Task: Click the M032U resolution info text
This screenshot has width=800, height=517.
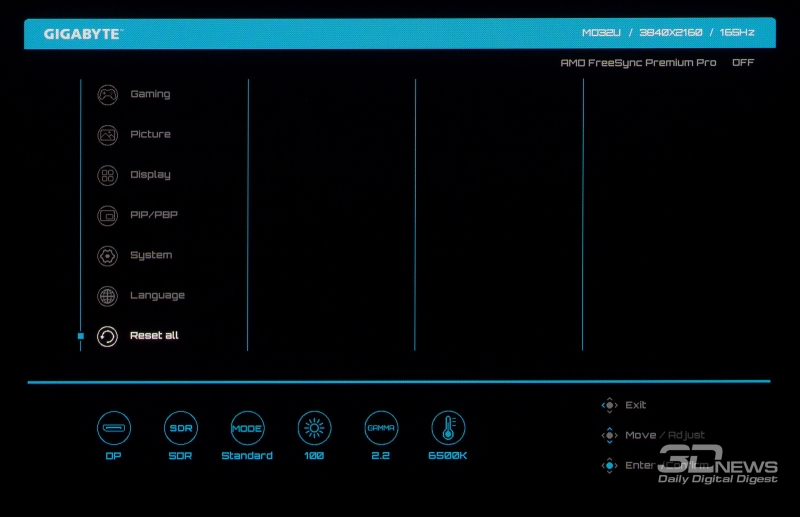Action: pyautogui.click(x=668, y=33)
